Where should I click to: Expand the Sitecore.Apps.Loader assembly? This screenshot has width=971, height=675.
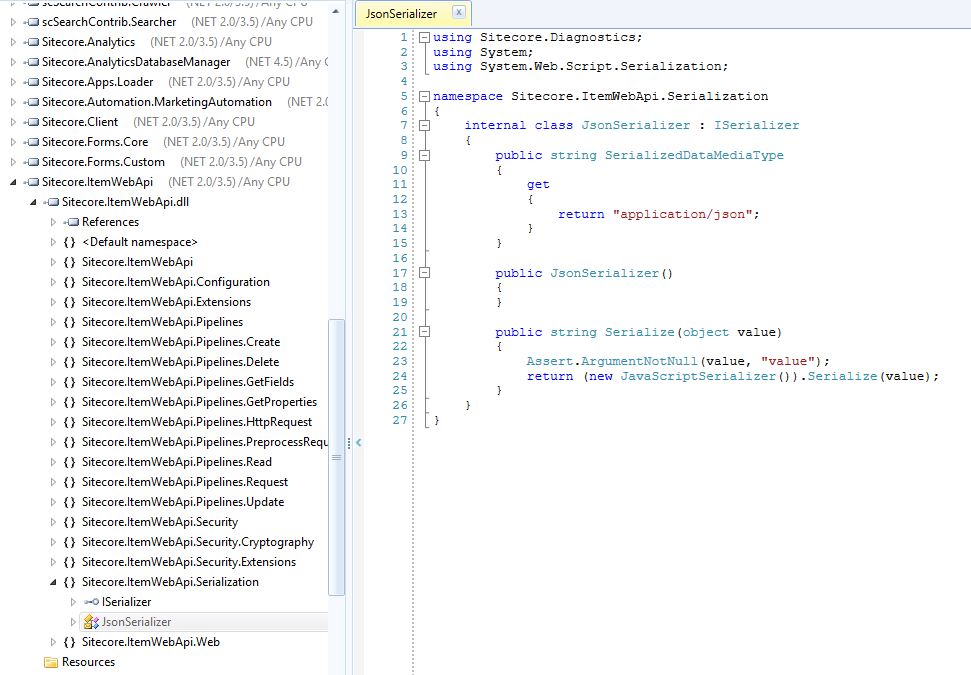(13, 82)
